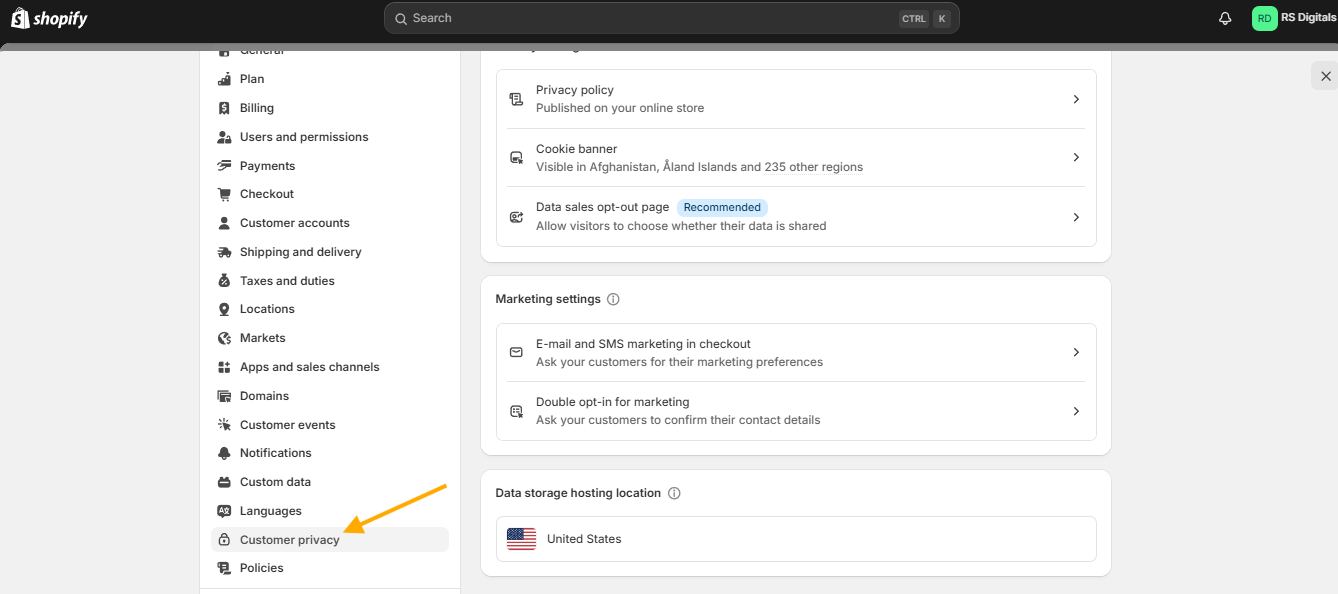Click the Locations pin icon
Image resolution: width=1338 pixels, height=594 pixels.
(x=224, y=310)
